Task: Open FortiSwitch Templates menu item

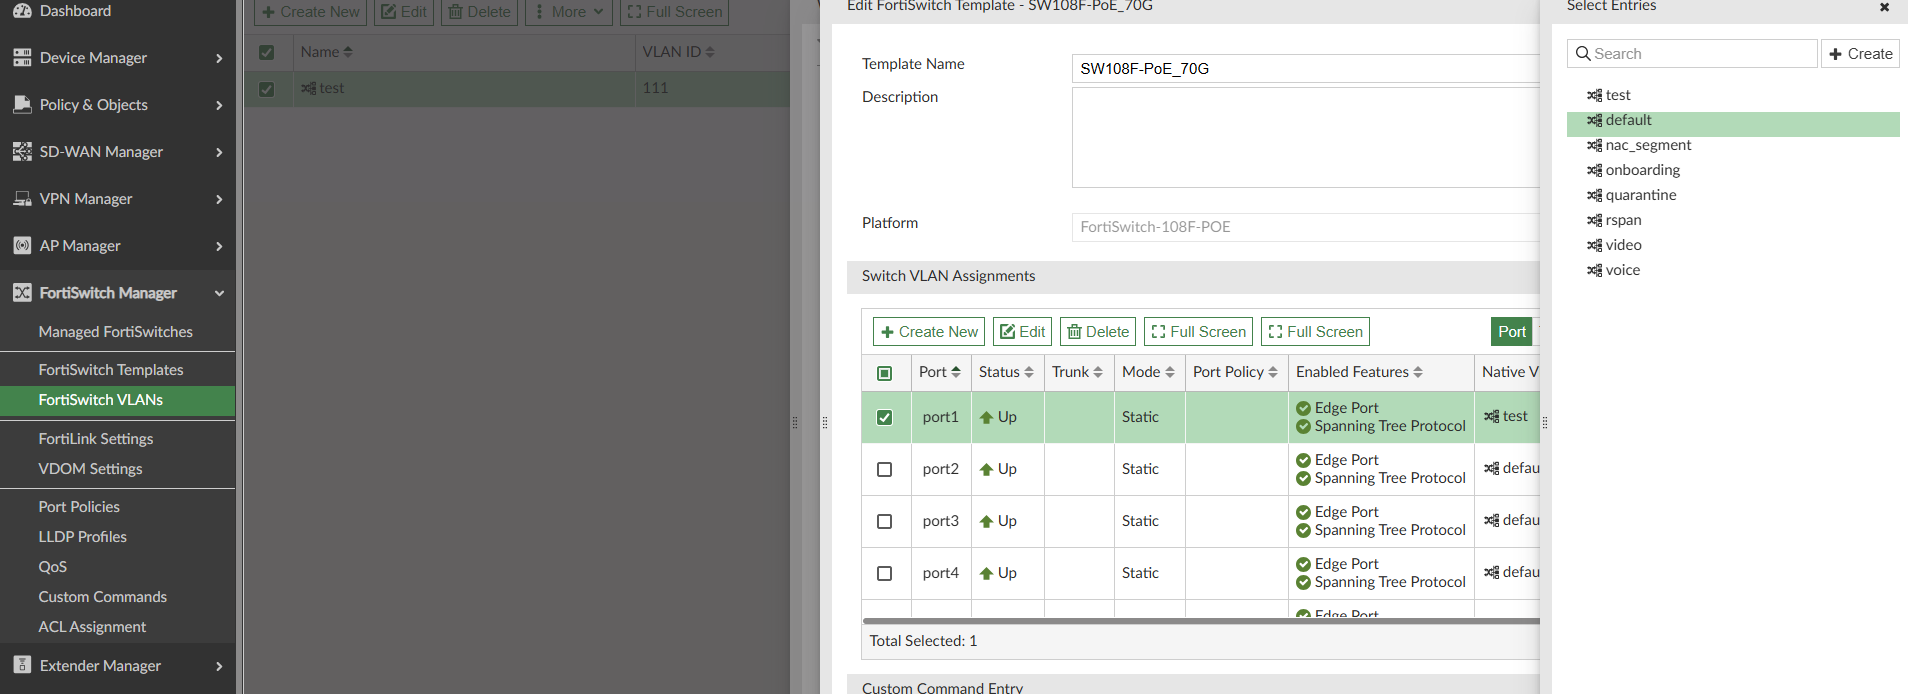Action: [111, 370]
